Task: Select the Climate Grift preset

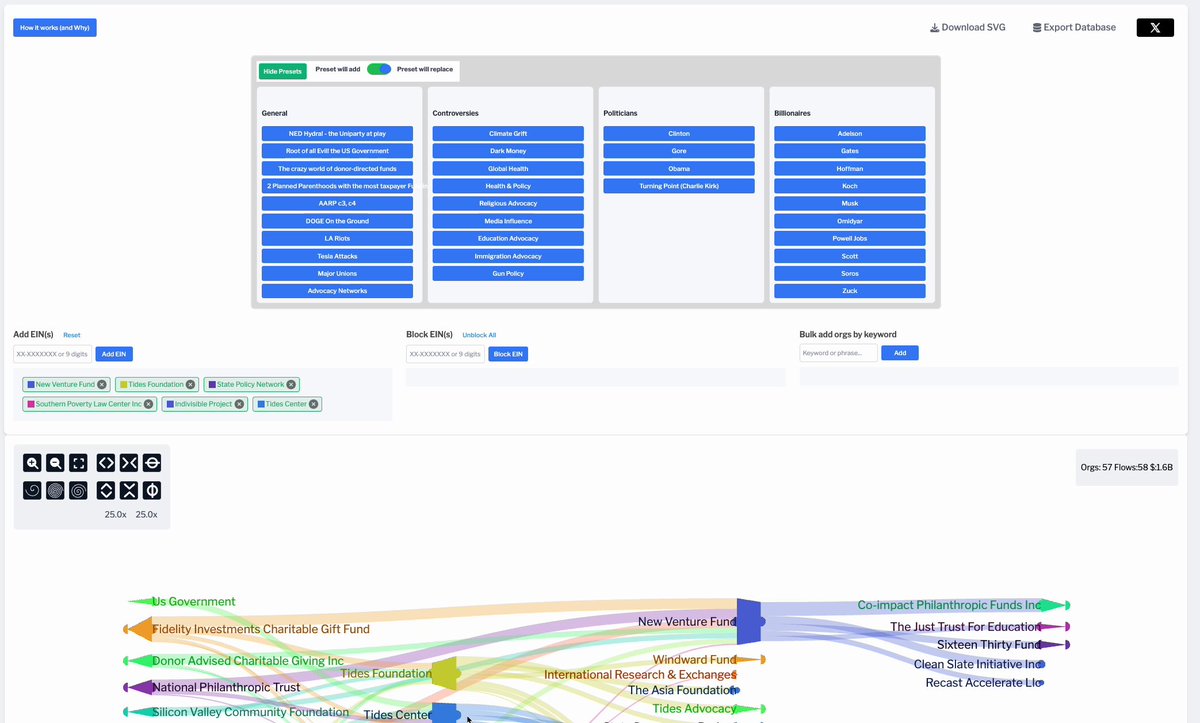Action: [x=508, y=133]
